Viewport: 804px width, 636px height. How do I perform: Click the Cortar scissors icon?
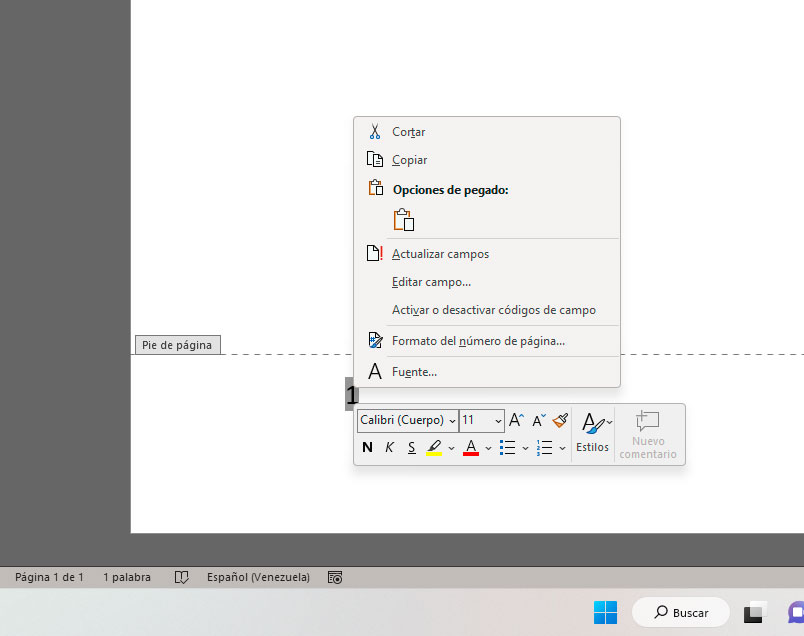pos(375,132)
